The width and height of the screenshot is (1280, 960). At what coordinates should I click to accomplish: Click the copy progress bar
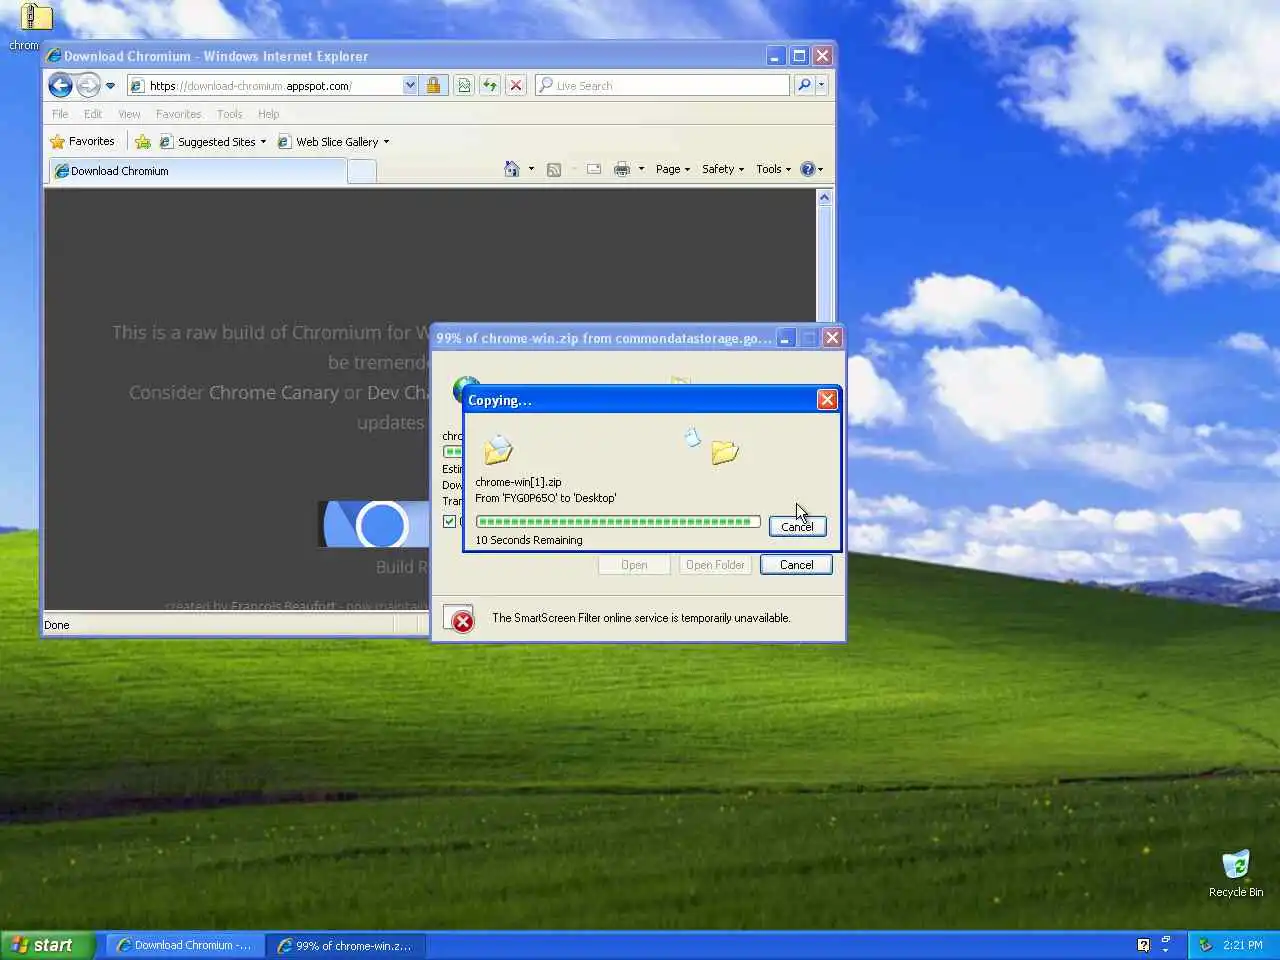pos(618,522)
